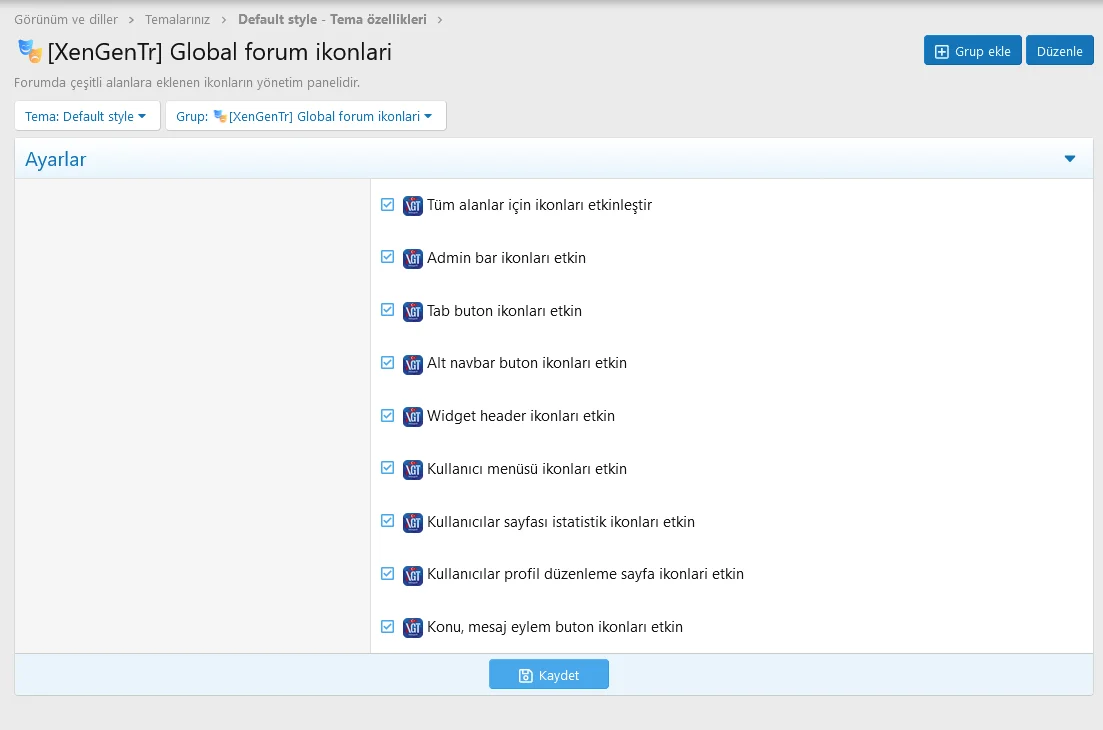Image resolution: width=1103 pixels, height=730 pixels.
Task: Click the 'Grup ekle' button
Action: pos(972,50)
